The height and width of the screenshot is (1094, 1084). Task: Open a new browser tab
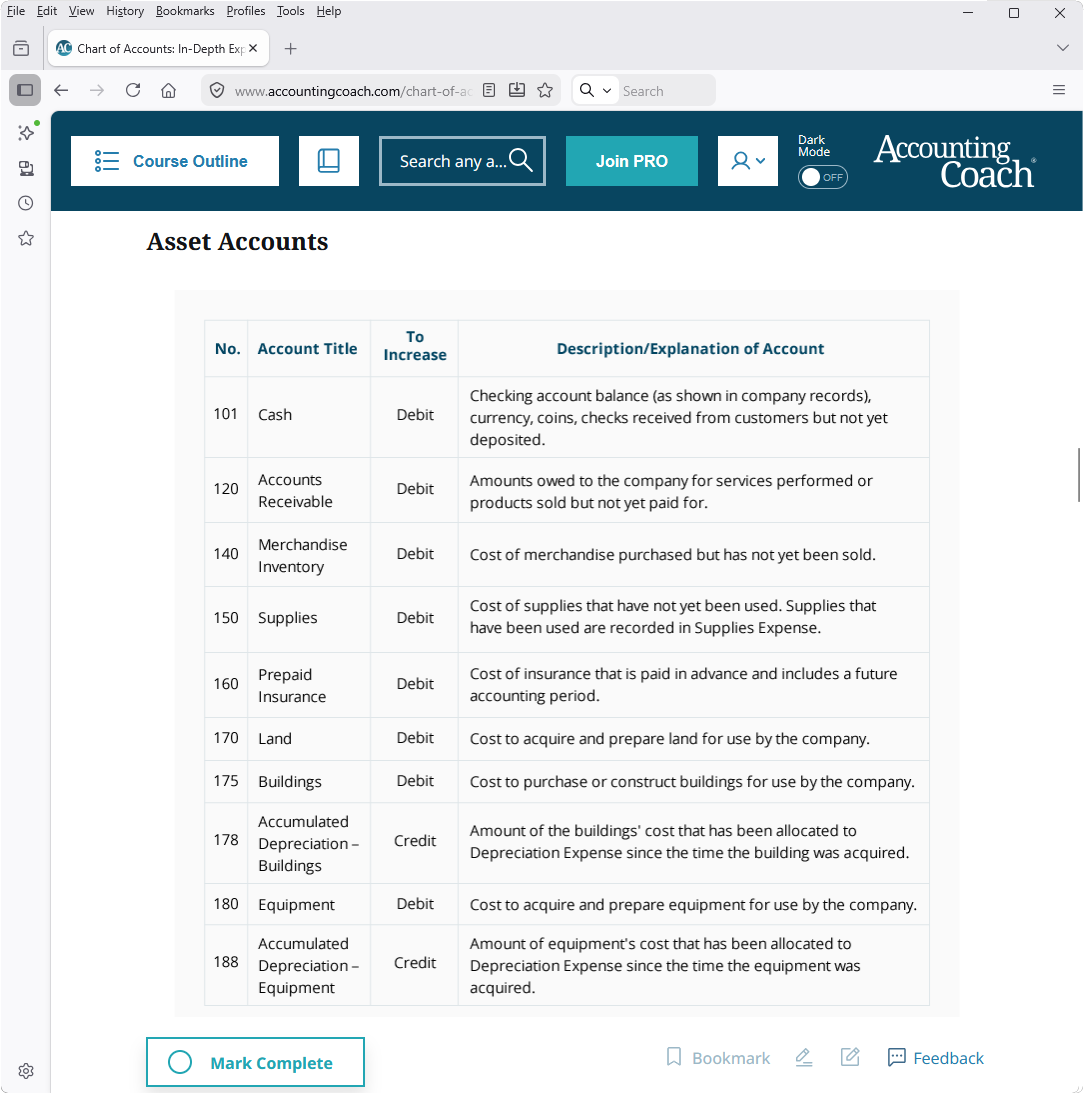point(291,48)
